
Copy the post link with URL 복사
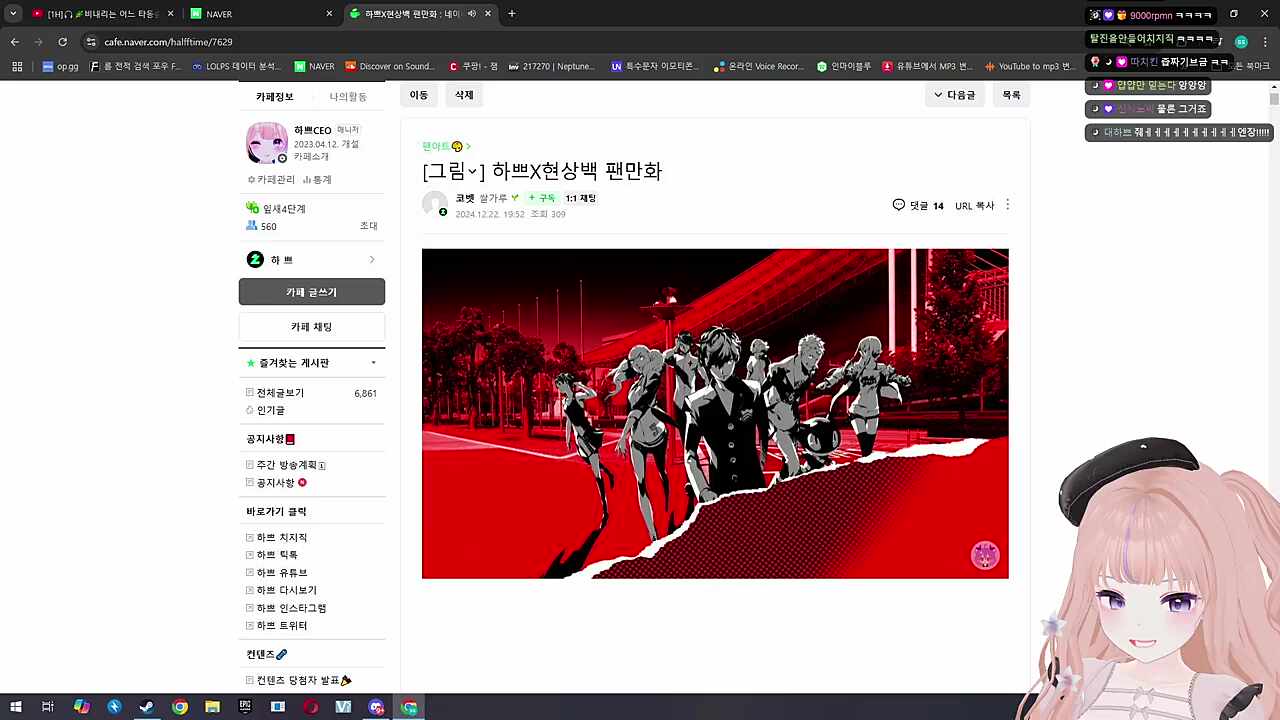(x=975, y=205)
